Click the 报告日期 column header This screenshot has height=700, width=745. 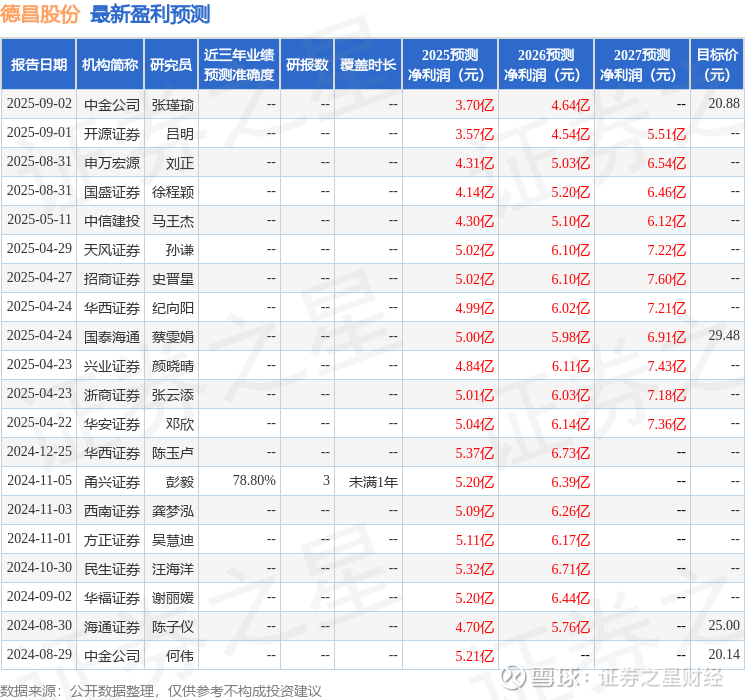coord(38,65)
